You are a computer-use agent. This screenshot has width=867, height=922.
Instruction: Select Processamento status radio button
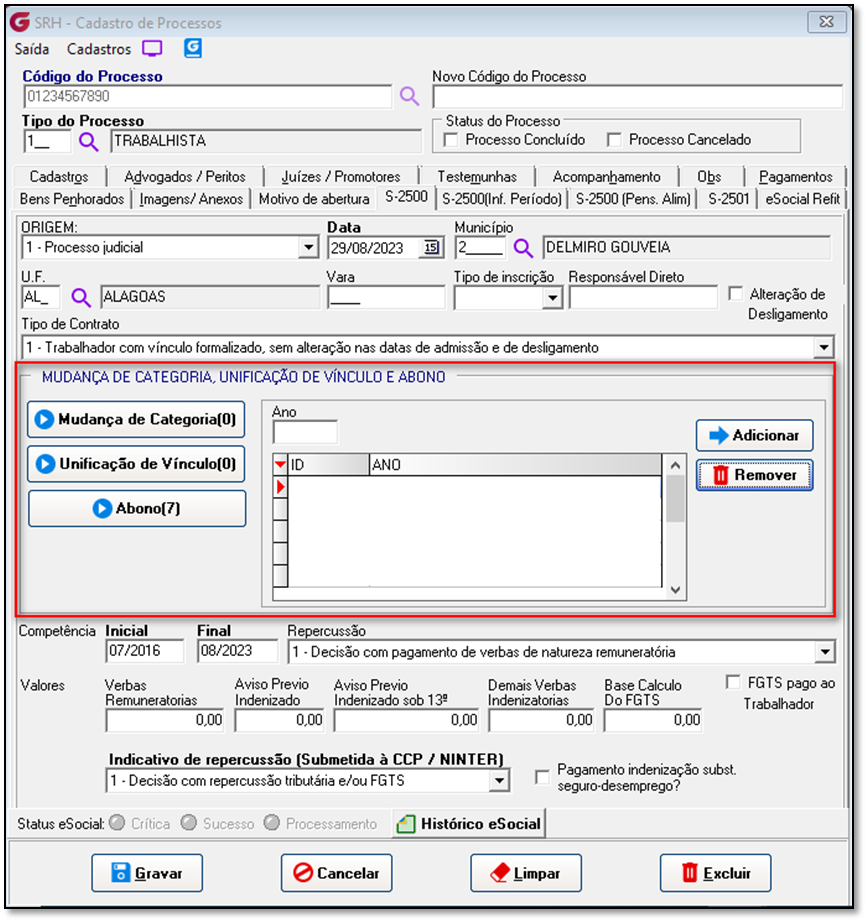pyautogui.click(x=272, y=823)
